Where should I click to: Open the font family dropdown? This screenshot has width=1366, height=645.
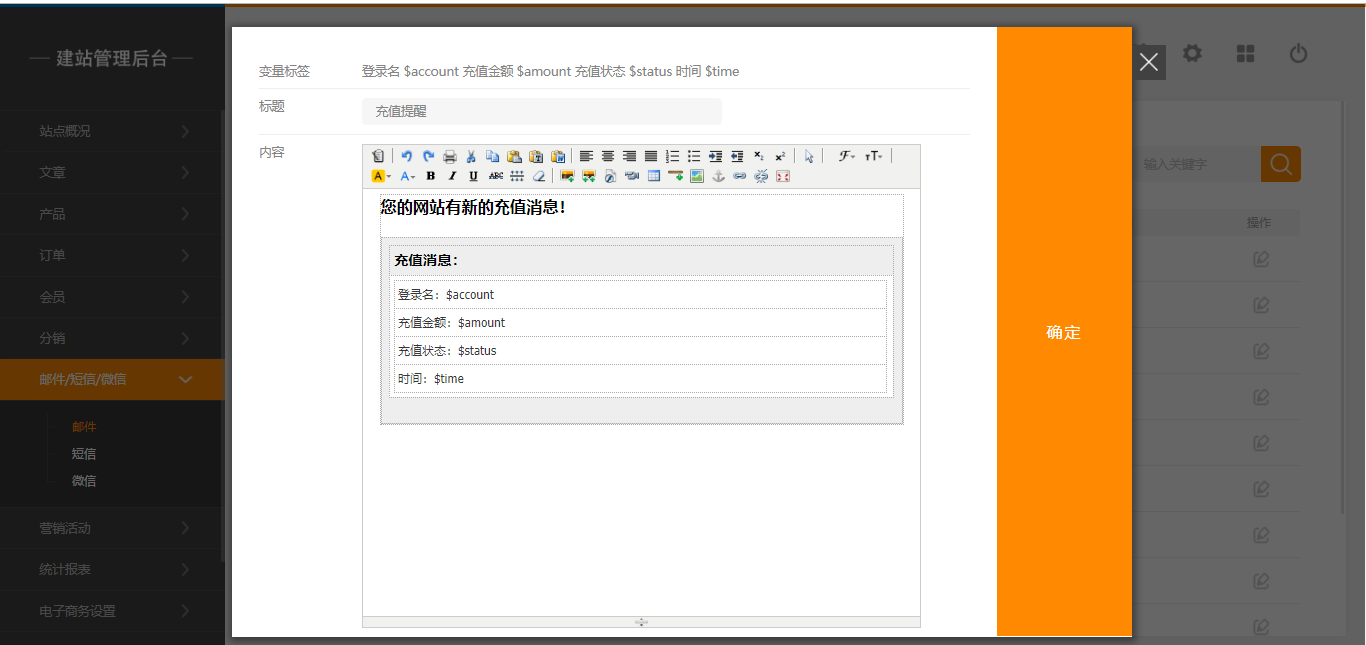coord(846,156)
